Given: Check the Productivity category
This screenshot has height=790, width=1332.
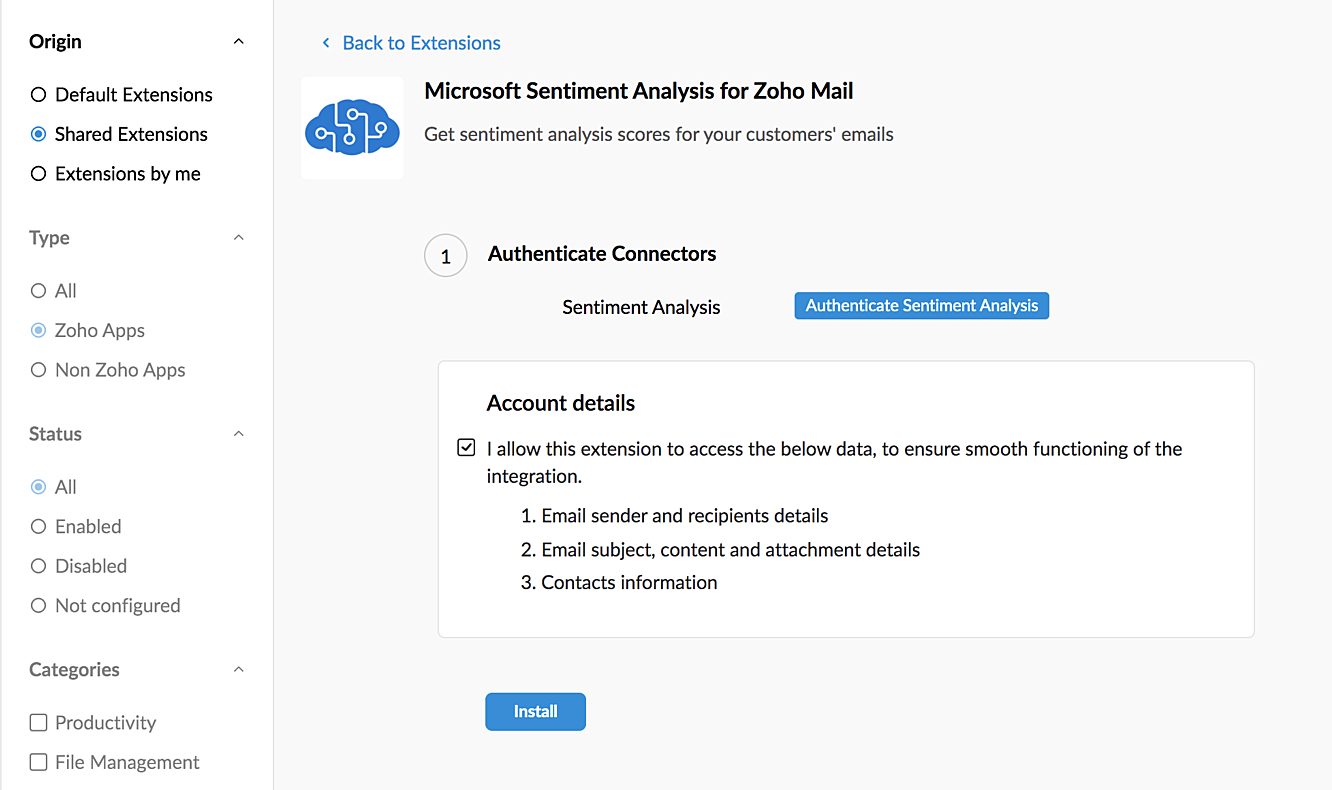Looking at the screenshot, I should pyautogui.click(x=39, y=723).
